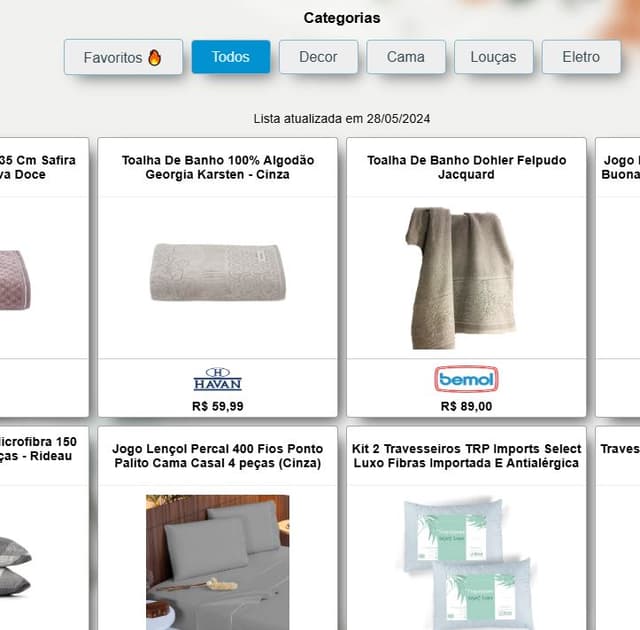Open Jogo Lençol Percal 400 Fios title

pos(218,456)
